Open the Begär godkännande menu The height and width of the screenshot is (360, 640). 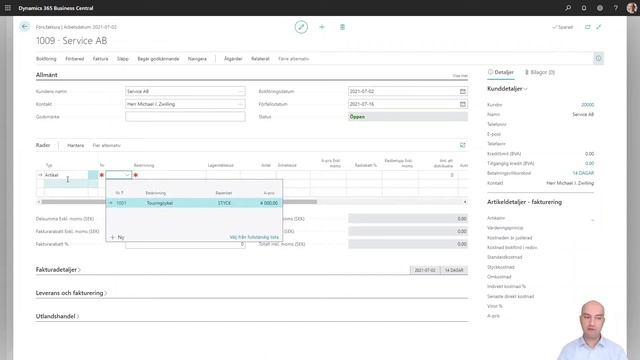tap(158, 59)
